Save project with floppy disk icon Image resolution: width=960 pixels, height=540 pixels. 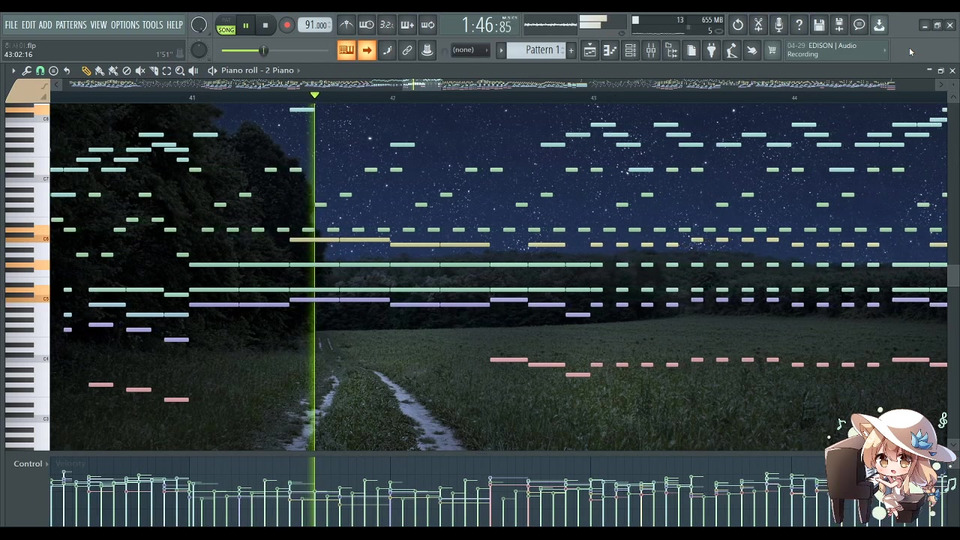[x=819, y=25]
